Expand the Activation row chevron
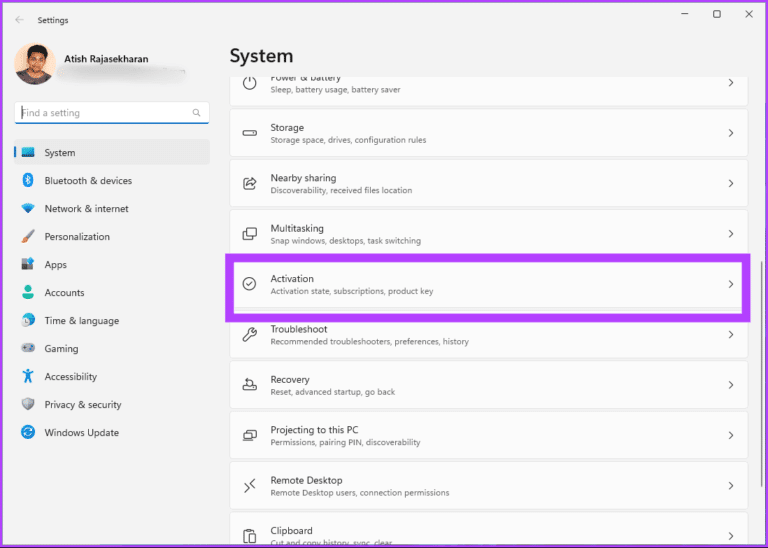This screenshot has width=768, height=548. (x=731, y=285)
